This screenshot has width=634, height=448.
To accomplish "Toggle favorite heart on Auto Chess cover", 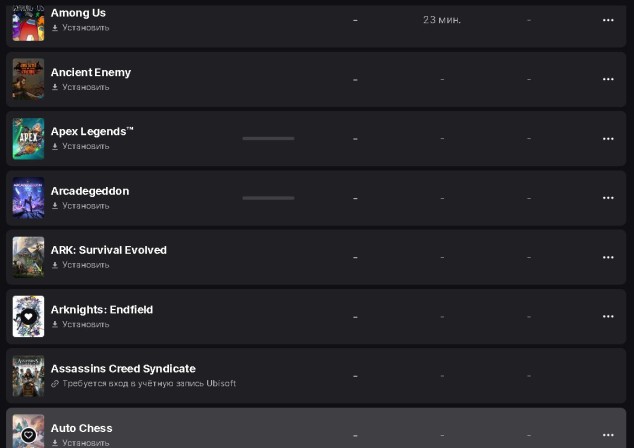I will click(x=28, y=436).
